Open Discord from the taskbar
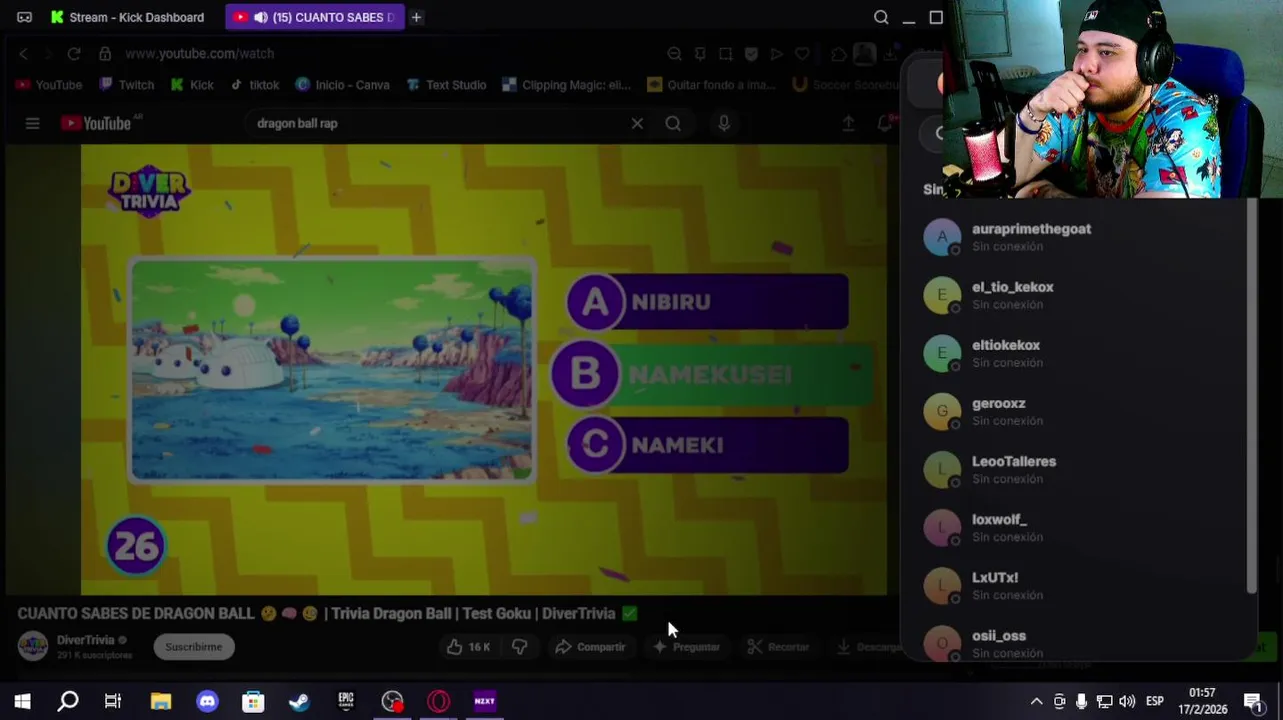The image size is (1283, 720). tap(207, 701)
